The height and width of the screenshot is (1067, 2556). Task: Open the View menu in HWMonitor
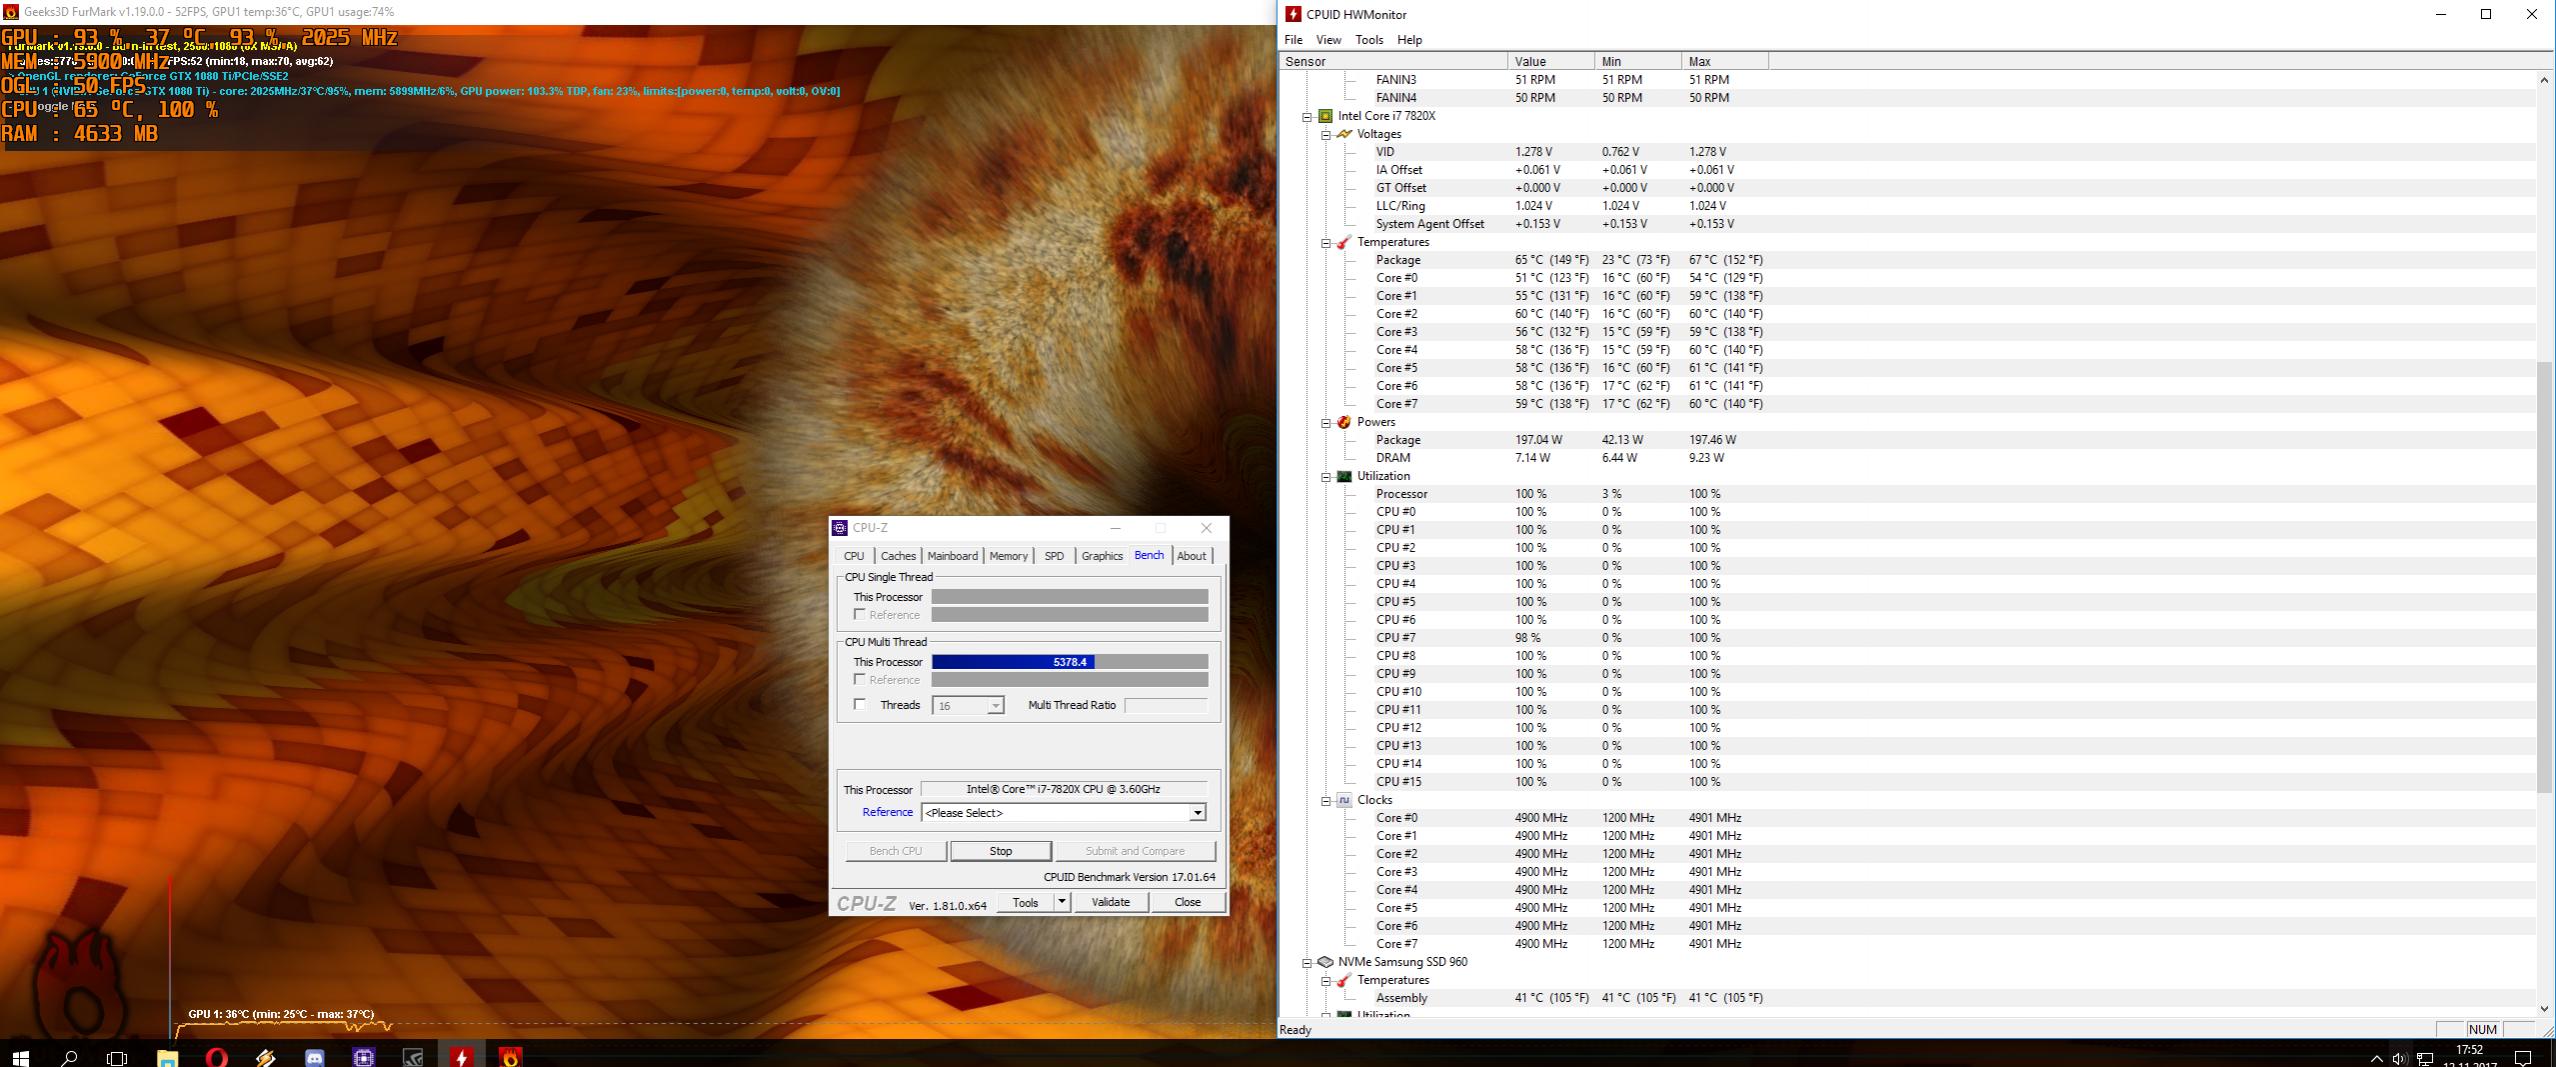coord(1329,40)
